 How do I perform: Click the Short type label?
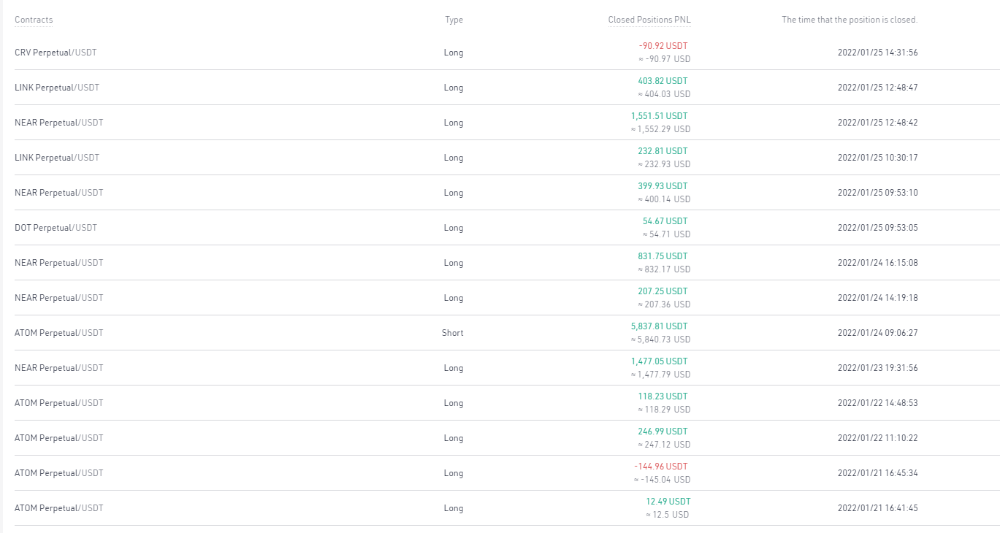click(453, 333)
